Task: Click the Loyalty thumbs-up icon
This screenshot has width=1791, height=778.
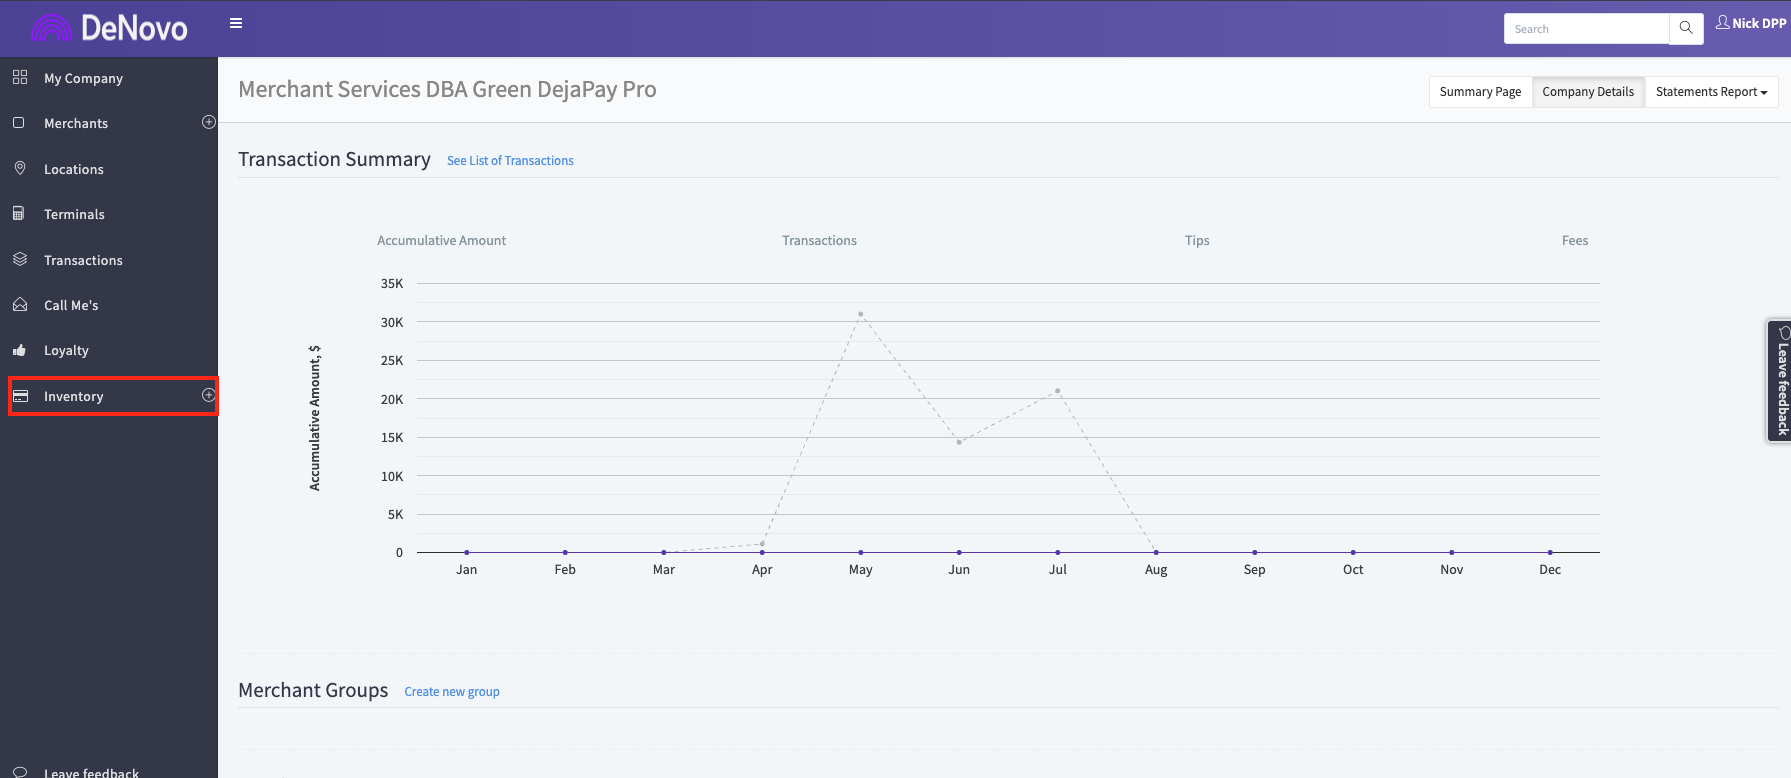Action: pyautogui.click(x=20, y=350)
